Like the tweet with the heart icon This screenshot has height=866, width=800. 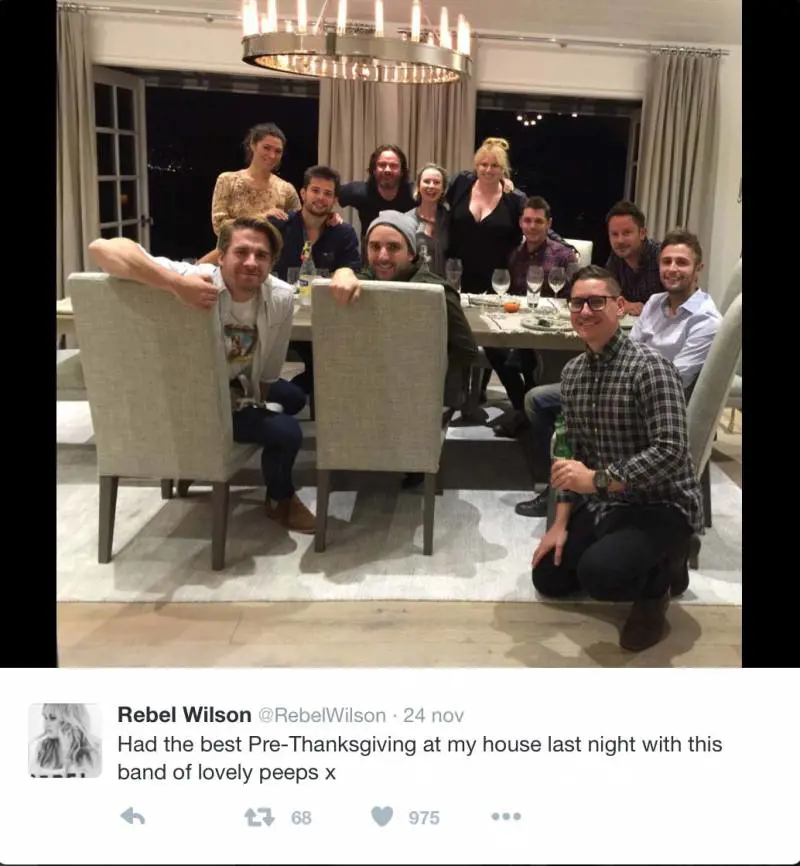(382, 816)
